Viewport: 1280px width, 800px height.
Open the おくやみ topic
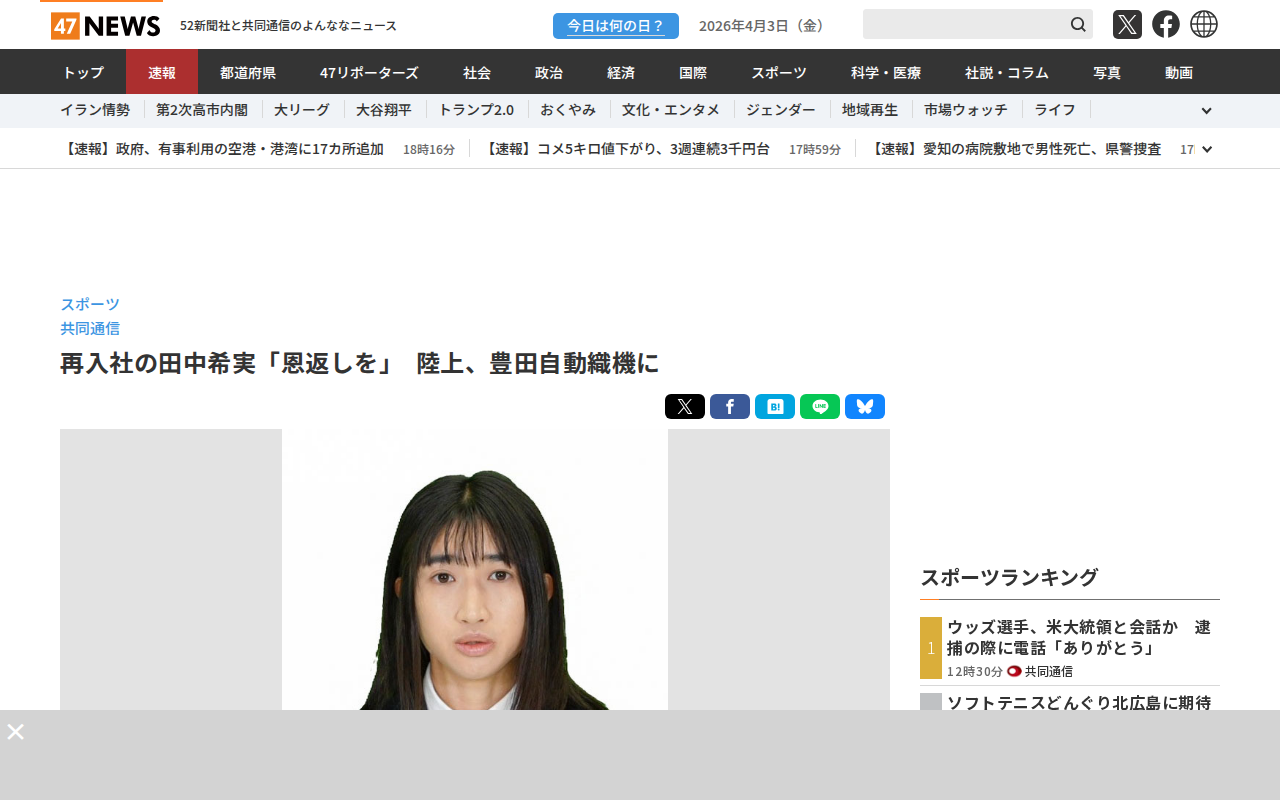pyautogui.click(x=568, y=110)
